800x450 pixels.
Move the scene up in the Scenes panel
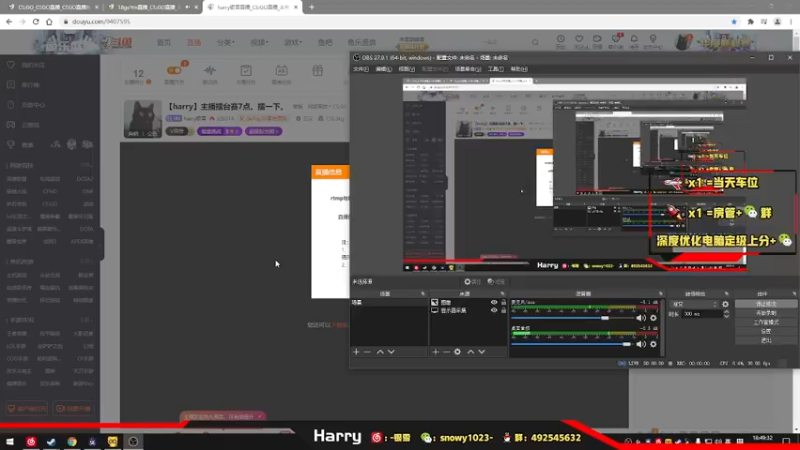point(380,352)
